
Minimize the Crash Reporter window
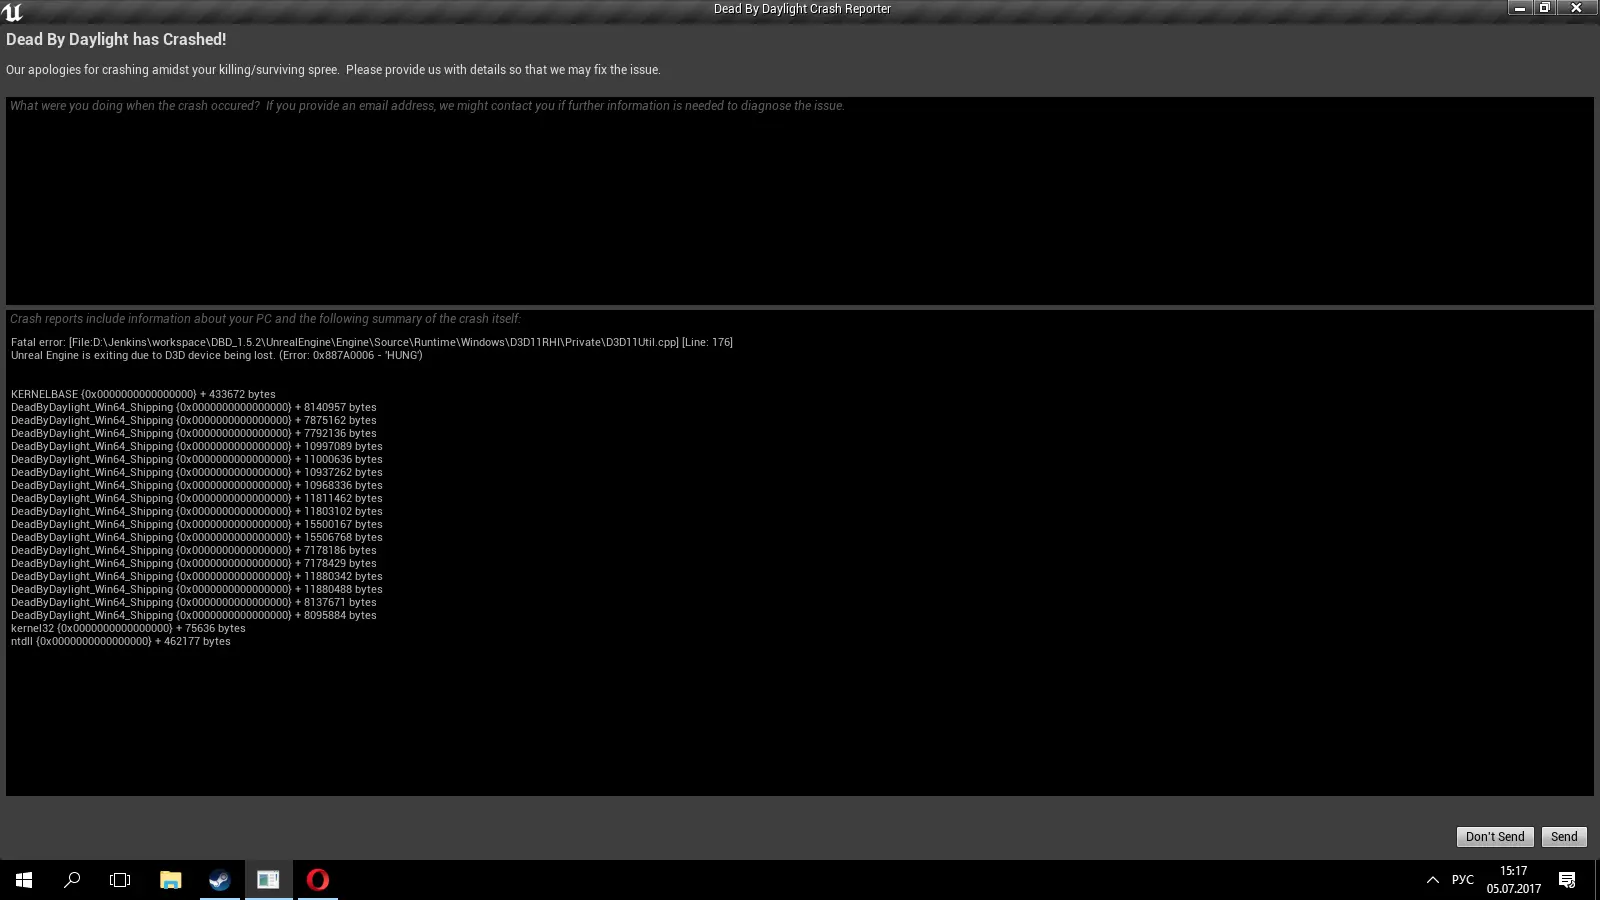1520,8
